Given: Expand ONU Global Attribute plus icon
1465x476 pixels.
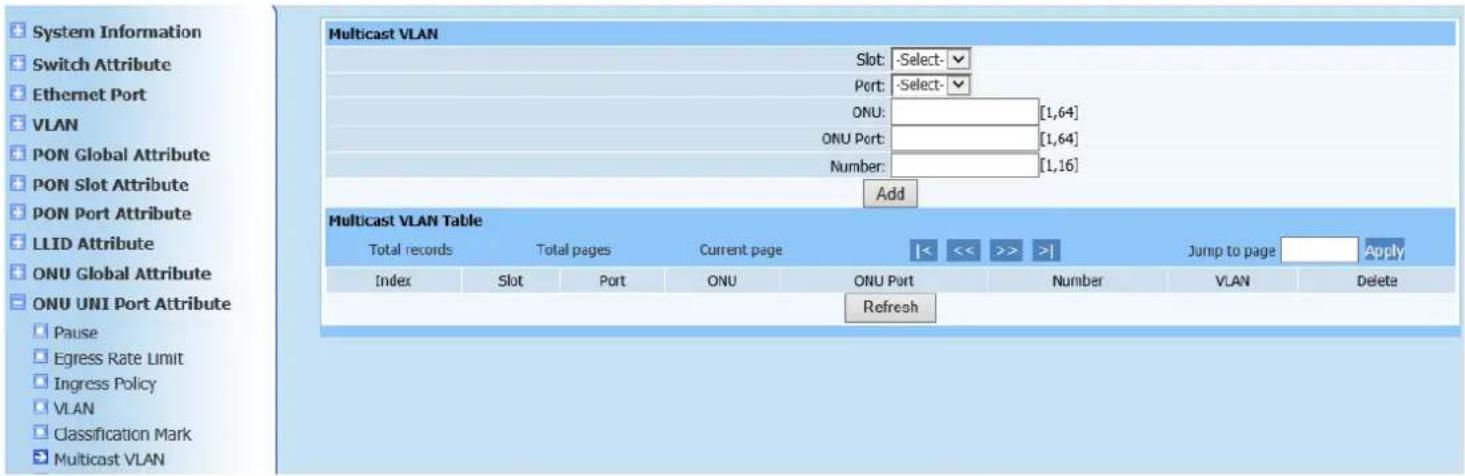Looking at the screenshot, I should point(17,274).
